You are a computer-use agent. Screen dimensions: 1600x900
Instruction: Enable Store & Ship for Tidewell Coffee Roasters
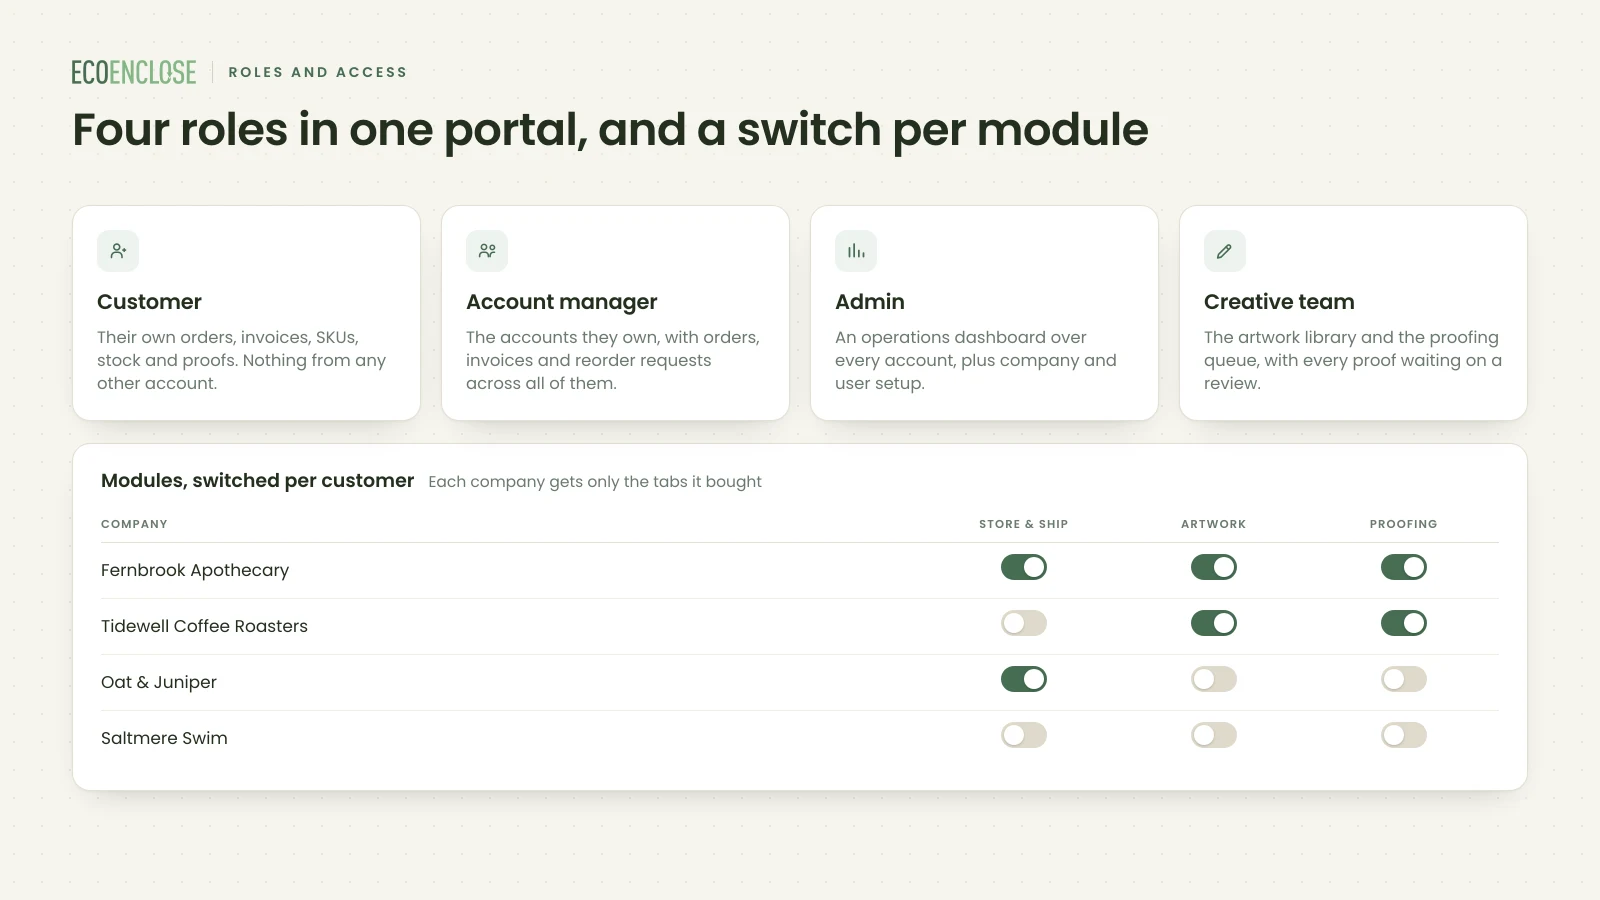click(x=1024, y=623)
